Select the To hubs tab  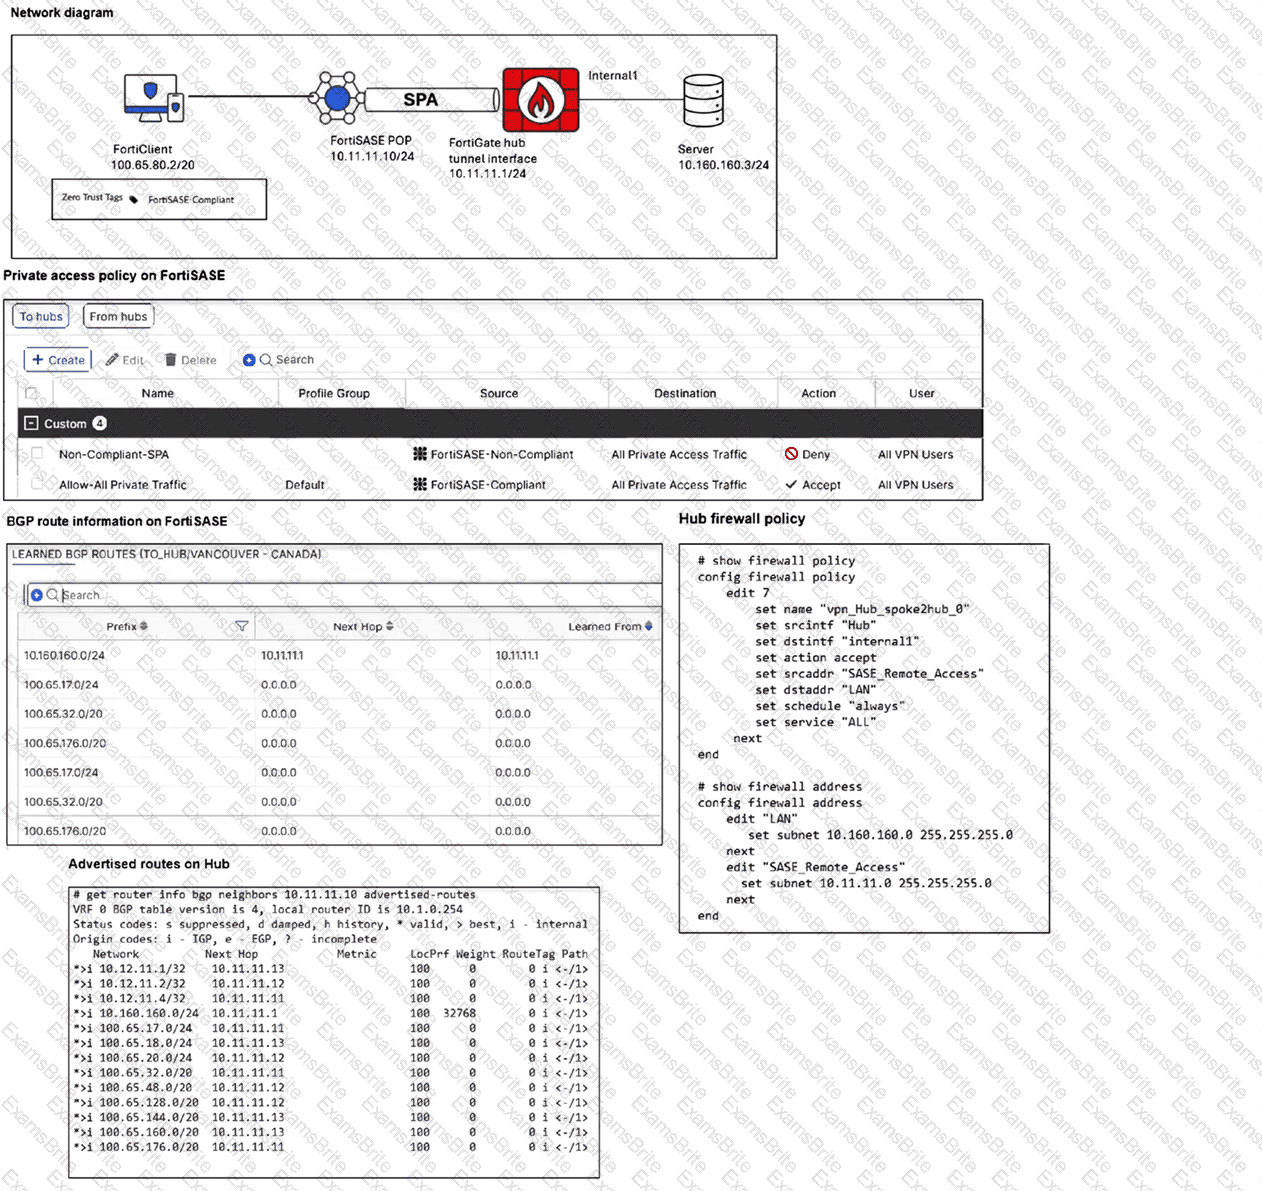point(41,317)
